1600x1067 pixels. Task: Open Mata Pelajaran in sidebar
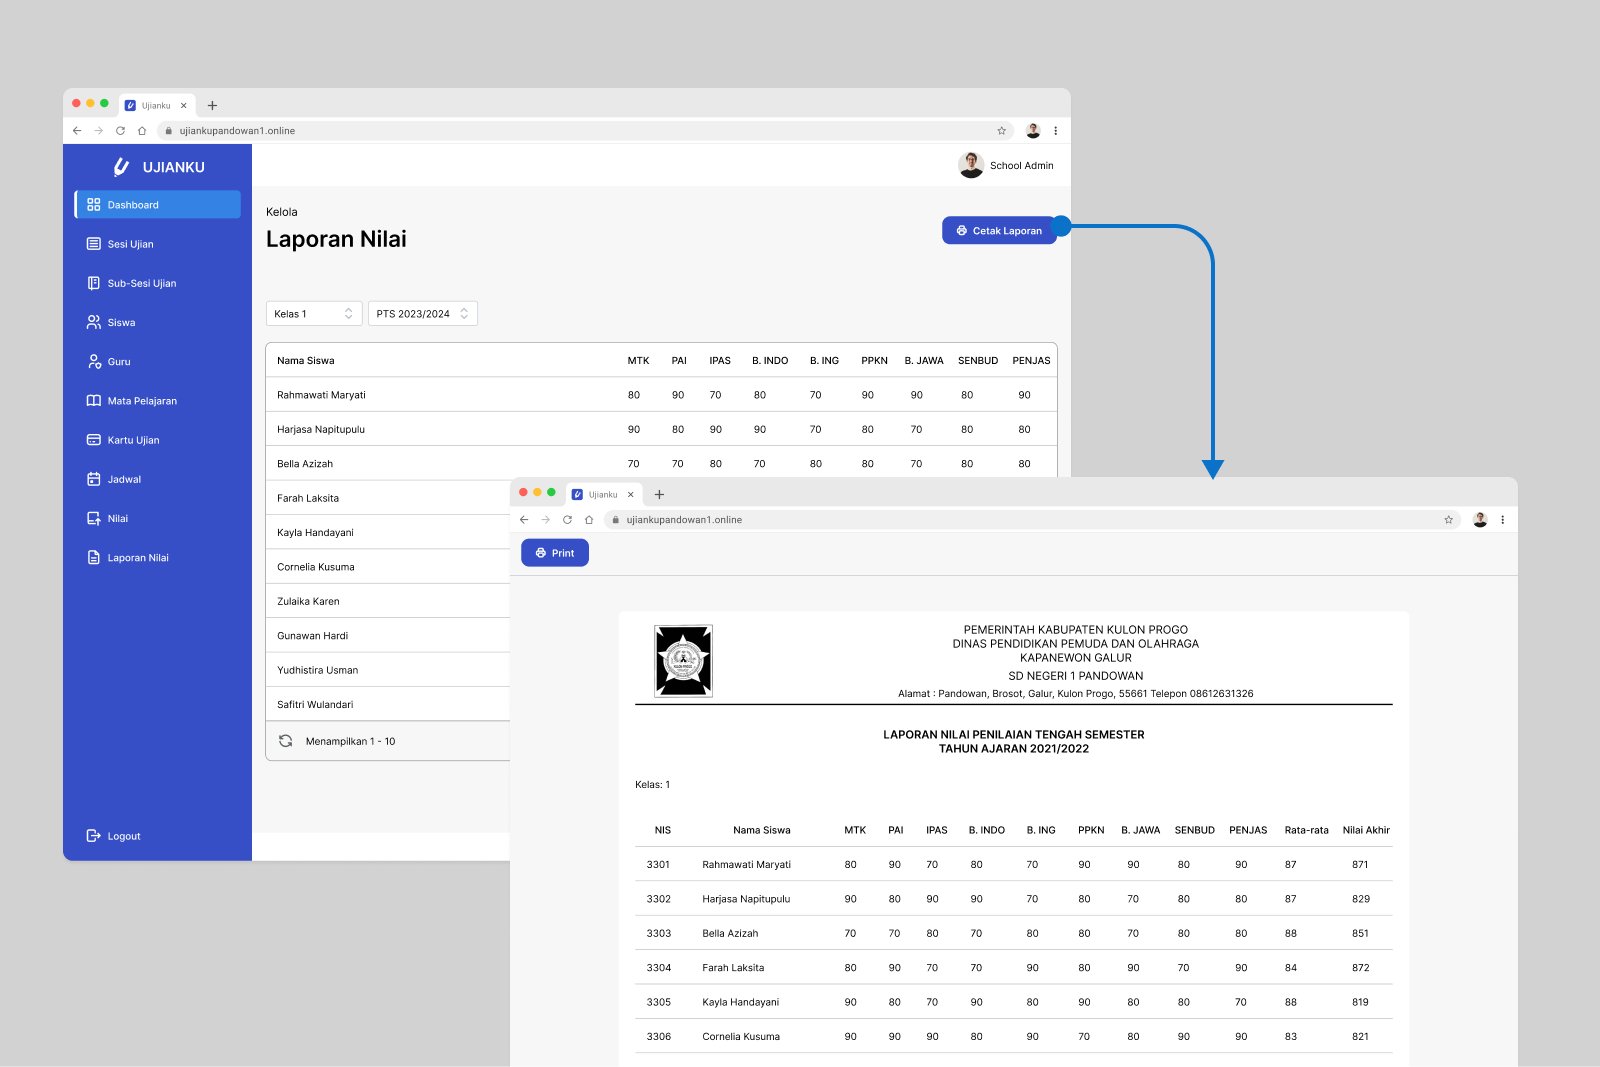point(141,401)
